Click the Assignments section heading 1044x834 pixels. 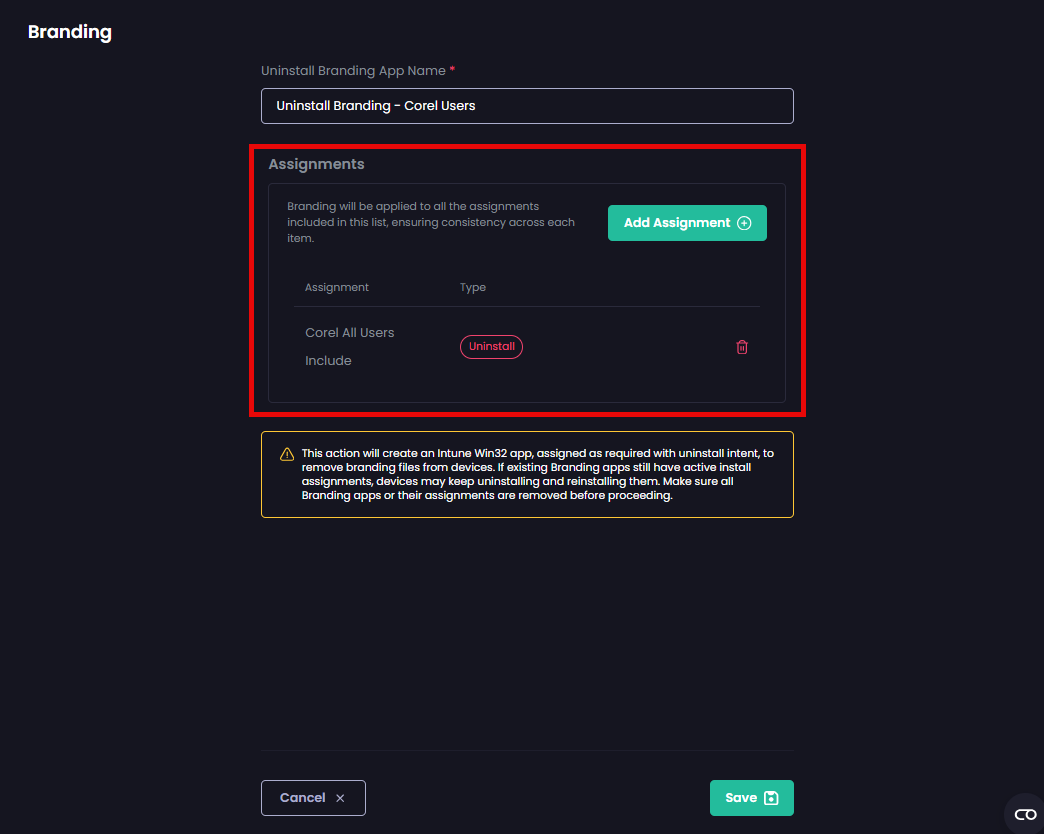pos(316,164)
